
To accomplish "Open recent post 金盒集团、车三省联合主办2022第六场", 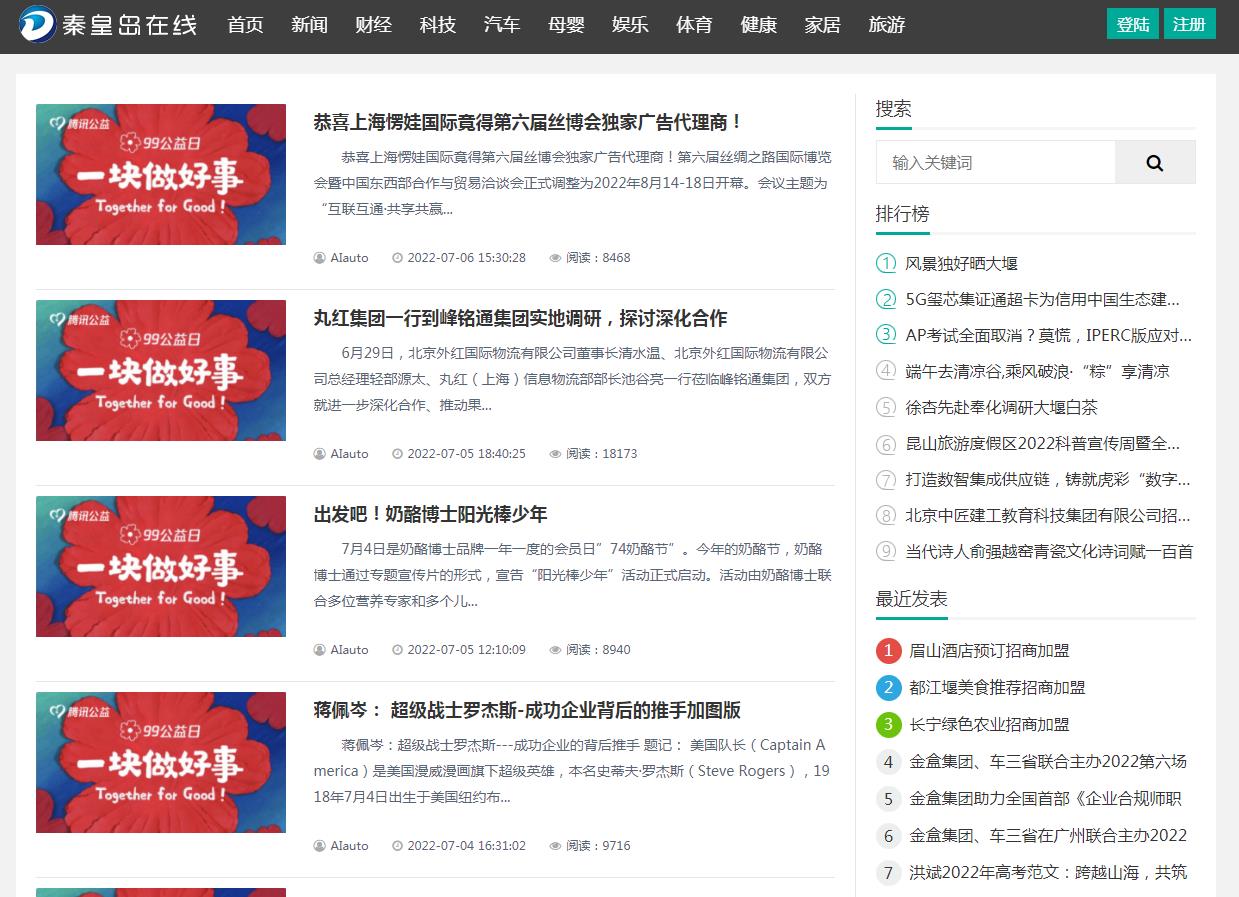I will pos(1049,762).
